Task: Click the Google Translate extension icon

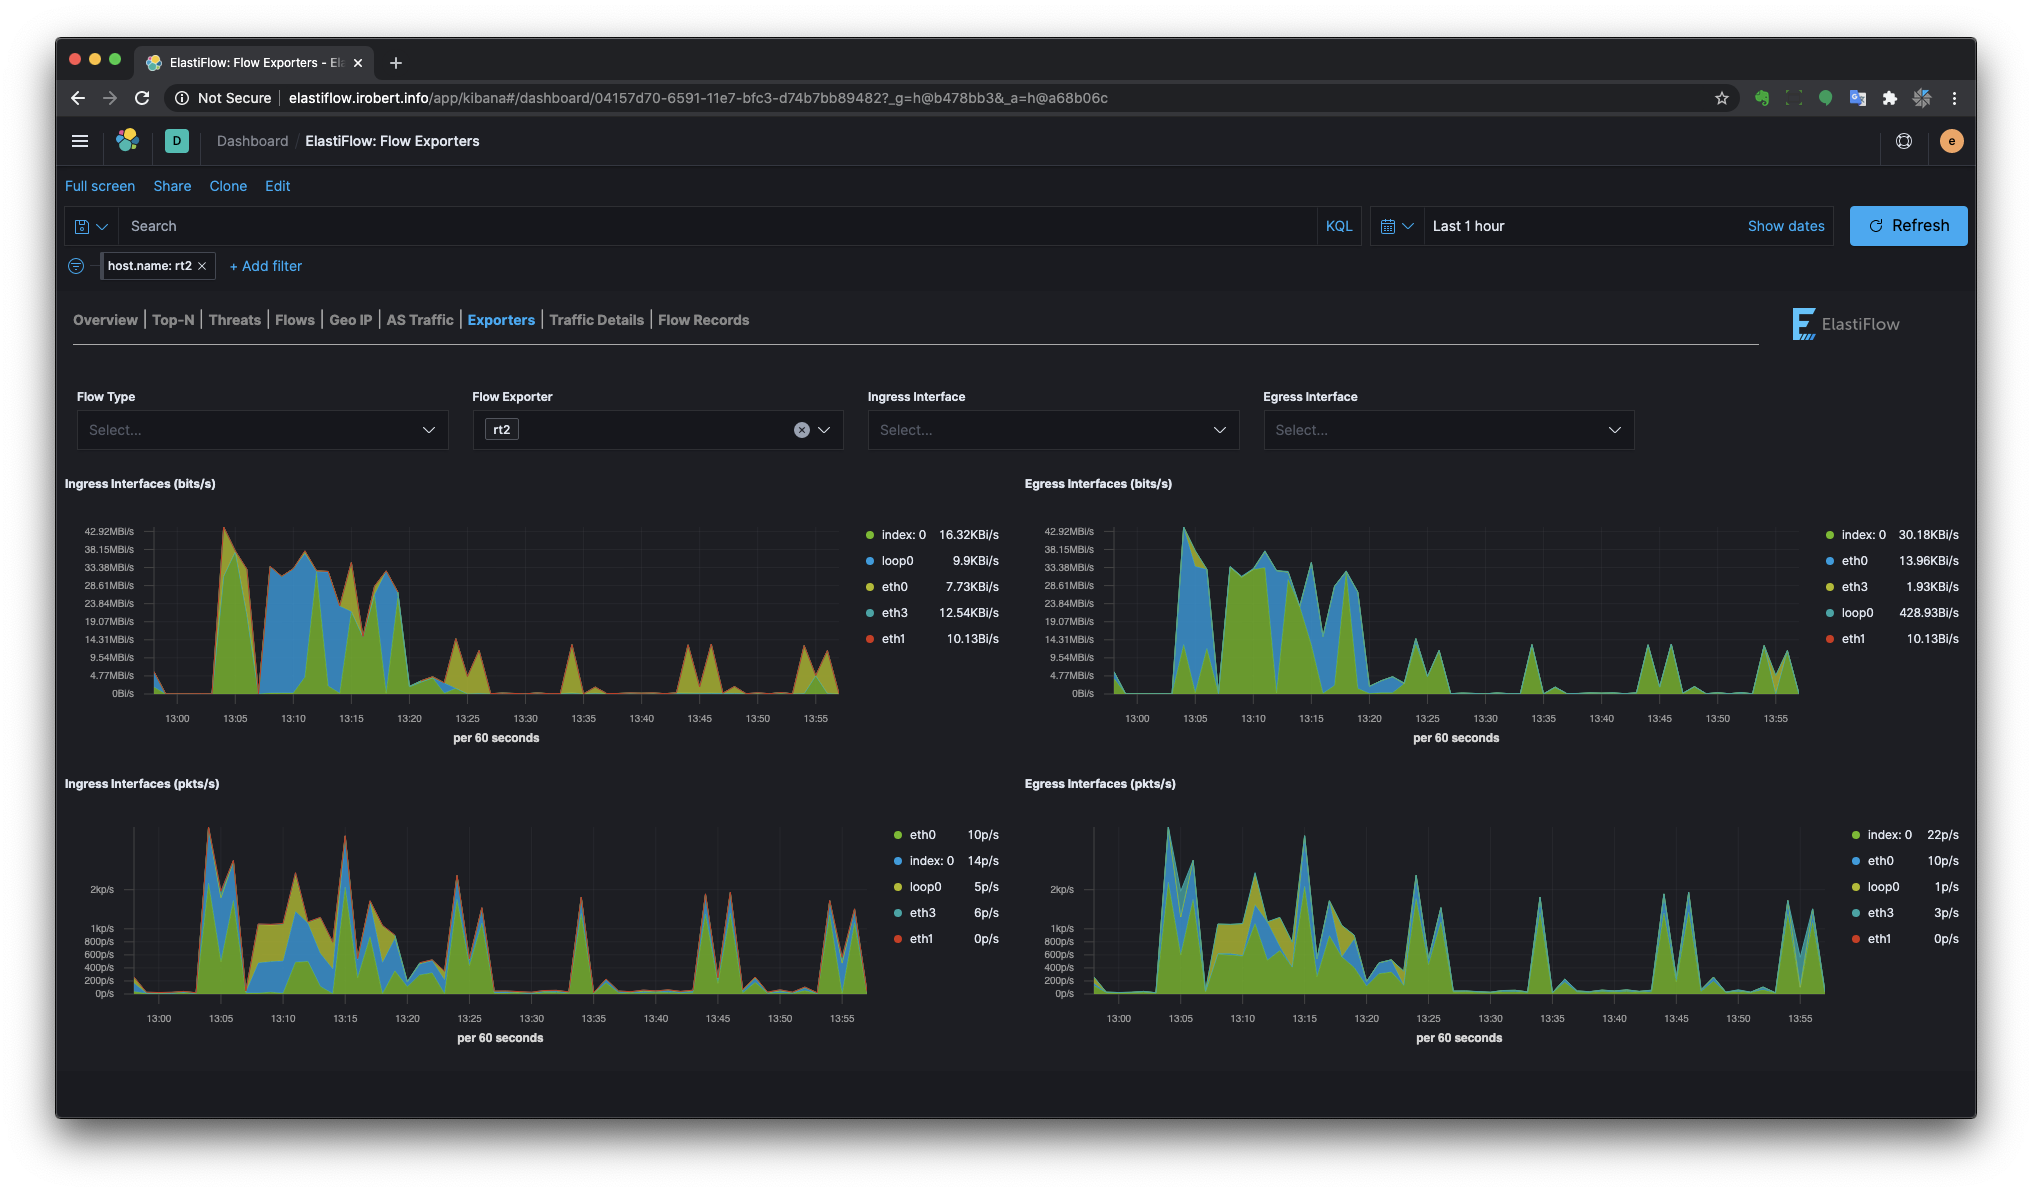Action: point(1858,98)
